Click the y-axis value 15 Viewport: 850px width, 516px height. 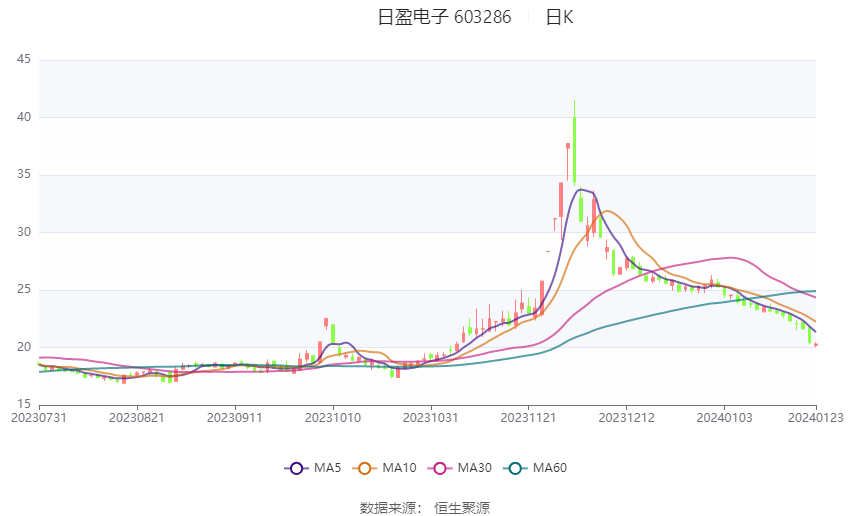coord(24,404)
